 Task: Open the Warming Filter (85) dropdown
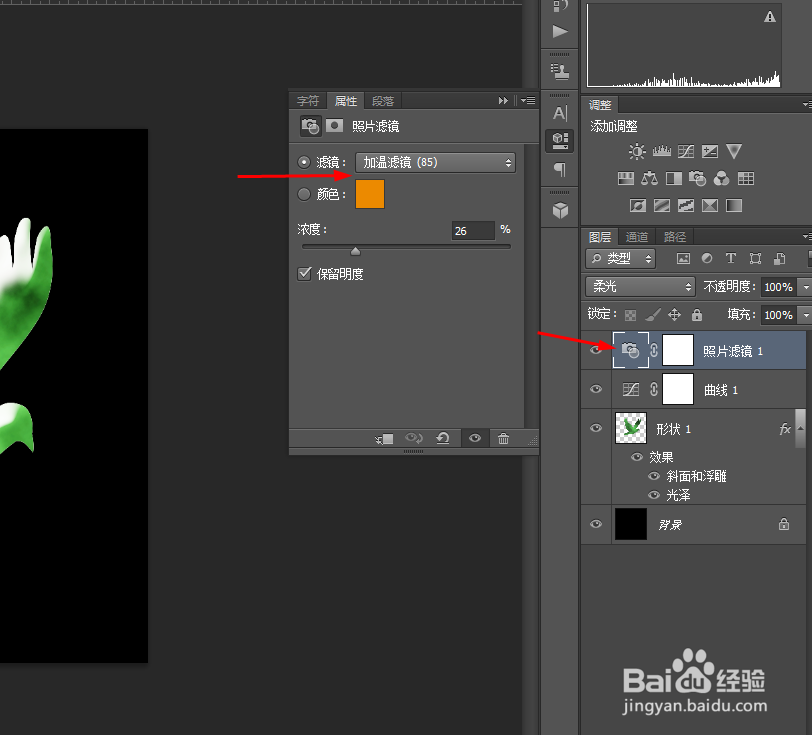435,163
